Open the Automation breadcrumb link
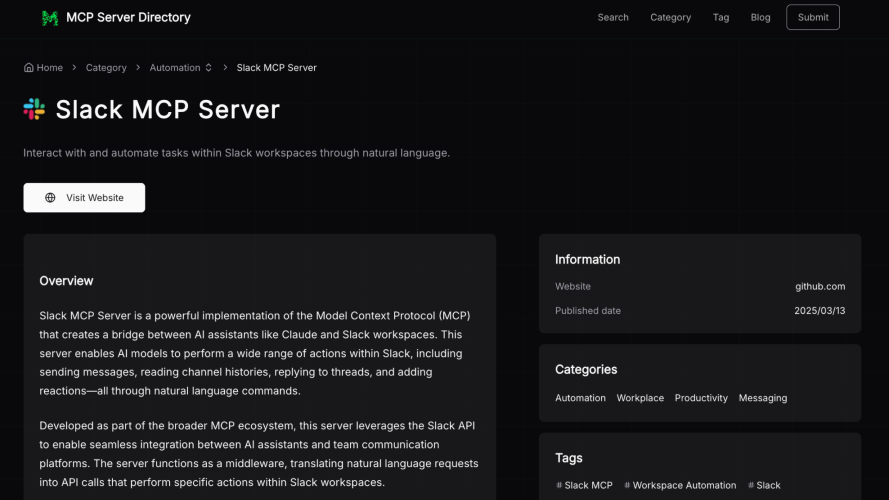The image size is (889, 500). tap(175, 67)
